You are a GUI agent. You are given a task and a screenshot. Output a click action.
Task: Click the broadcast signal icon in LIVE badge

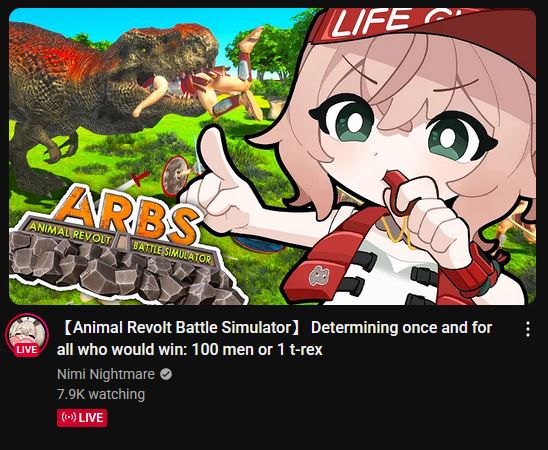(68, 418)
